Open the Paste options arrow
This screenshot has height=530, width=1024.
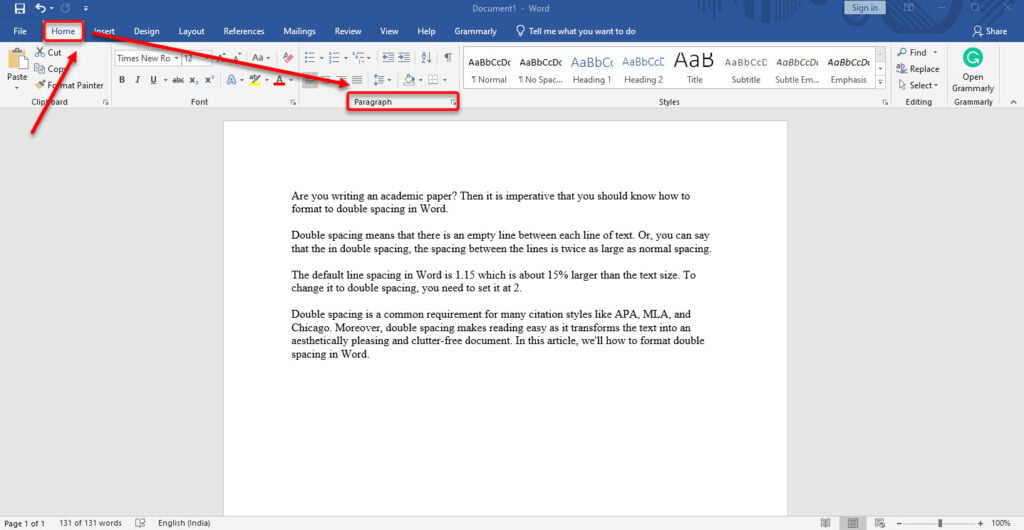[x=17, y=86]
